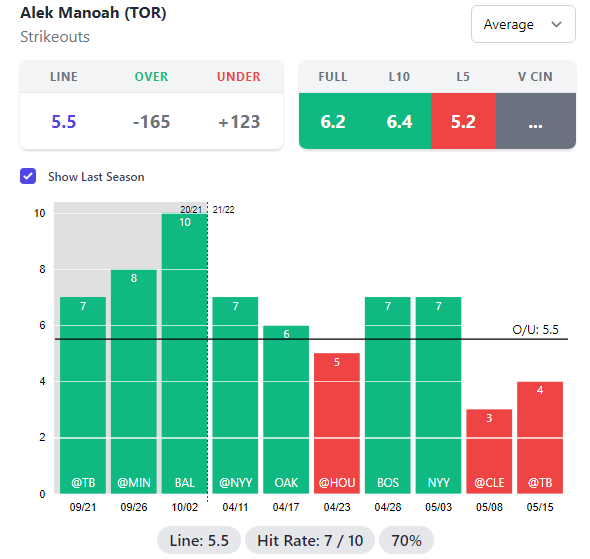Viewport: 590px width, 559px height.
Task: Click the UNDER column header
Action: click(x=239, y=77)
